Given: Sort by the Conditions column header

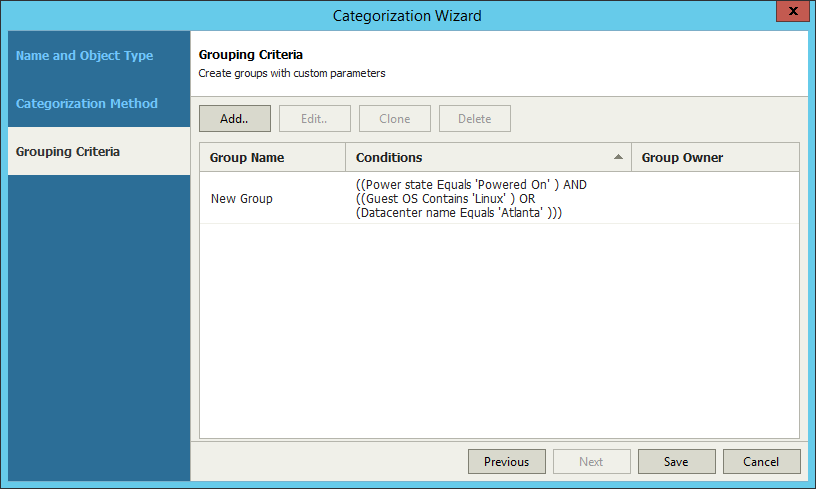Looking at the screenshot, I should point(488,157).
